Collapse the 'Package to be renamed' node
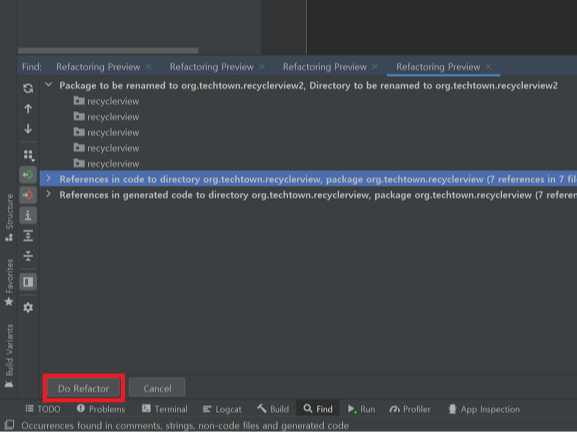Image resolution: width=577 pixels, height=432 pixels. [x=49, y=85]
